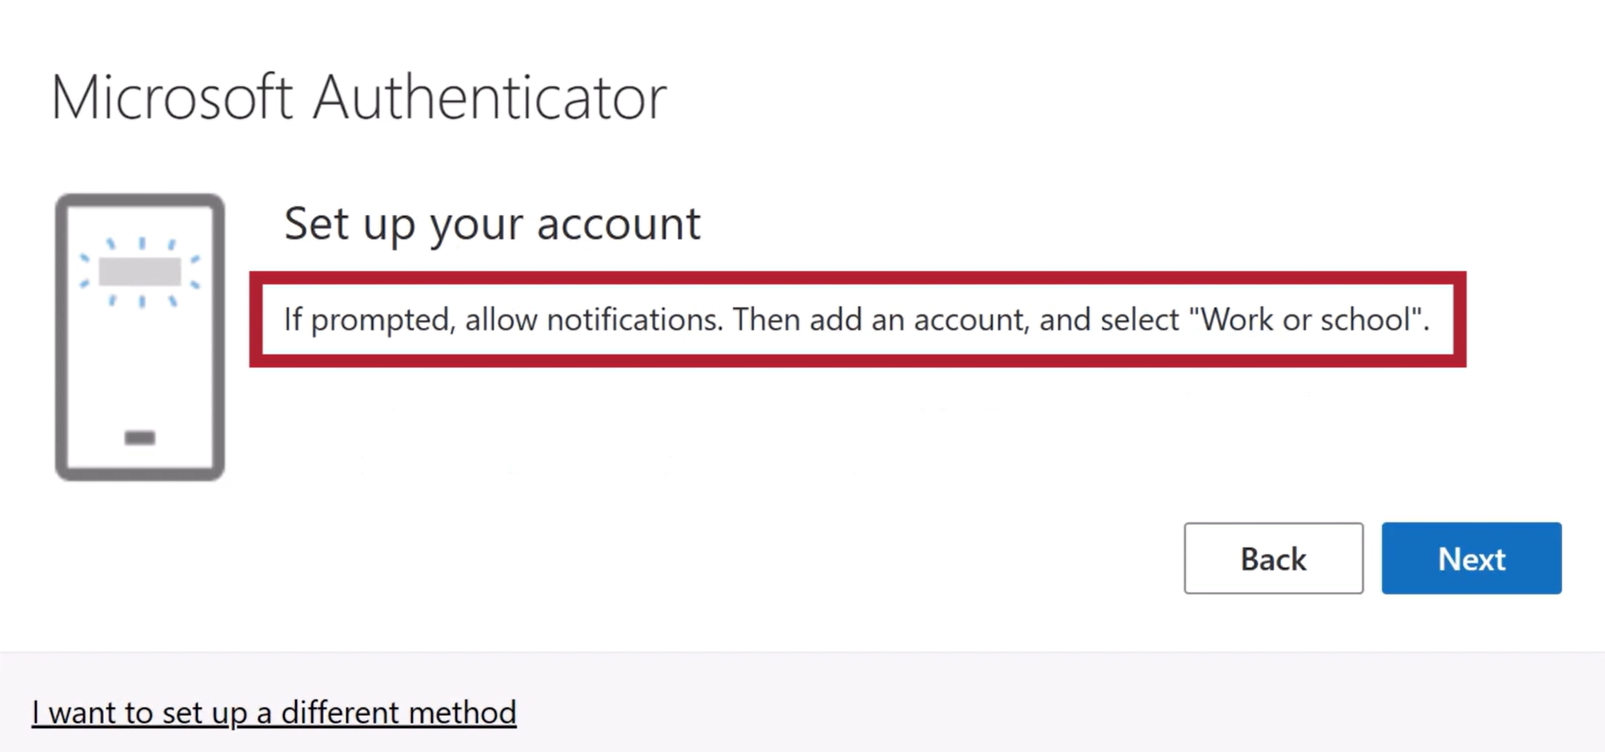Click the word "account" in the heading
The width and height of the screenshot is (1605, 752).
coord(618,223)
